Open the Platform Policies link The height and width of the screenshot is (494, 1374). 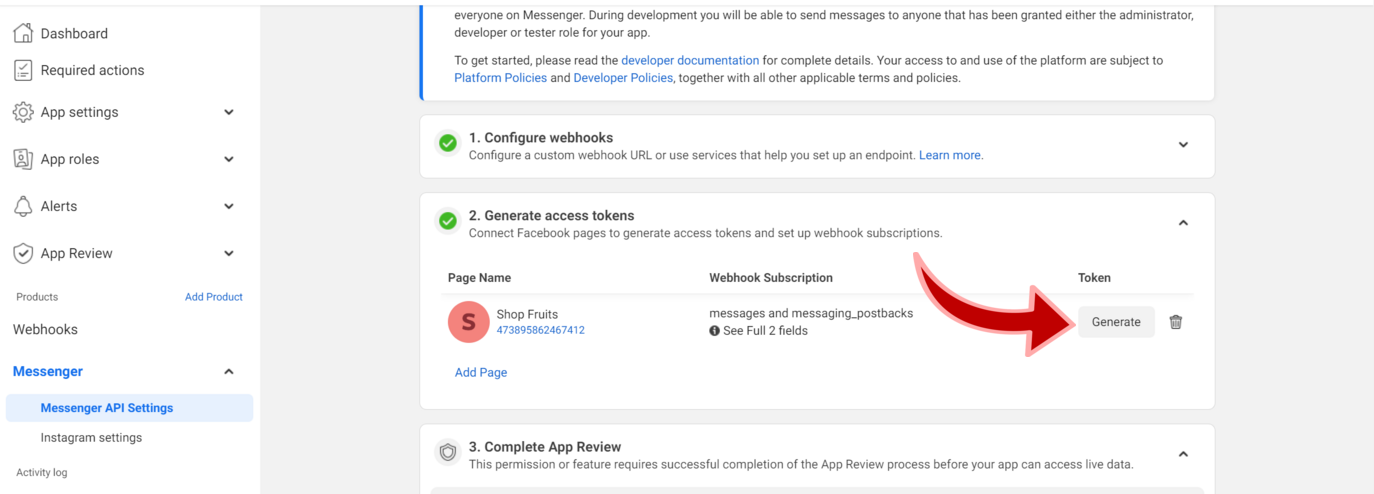[500, 78]
